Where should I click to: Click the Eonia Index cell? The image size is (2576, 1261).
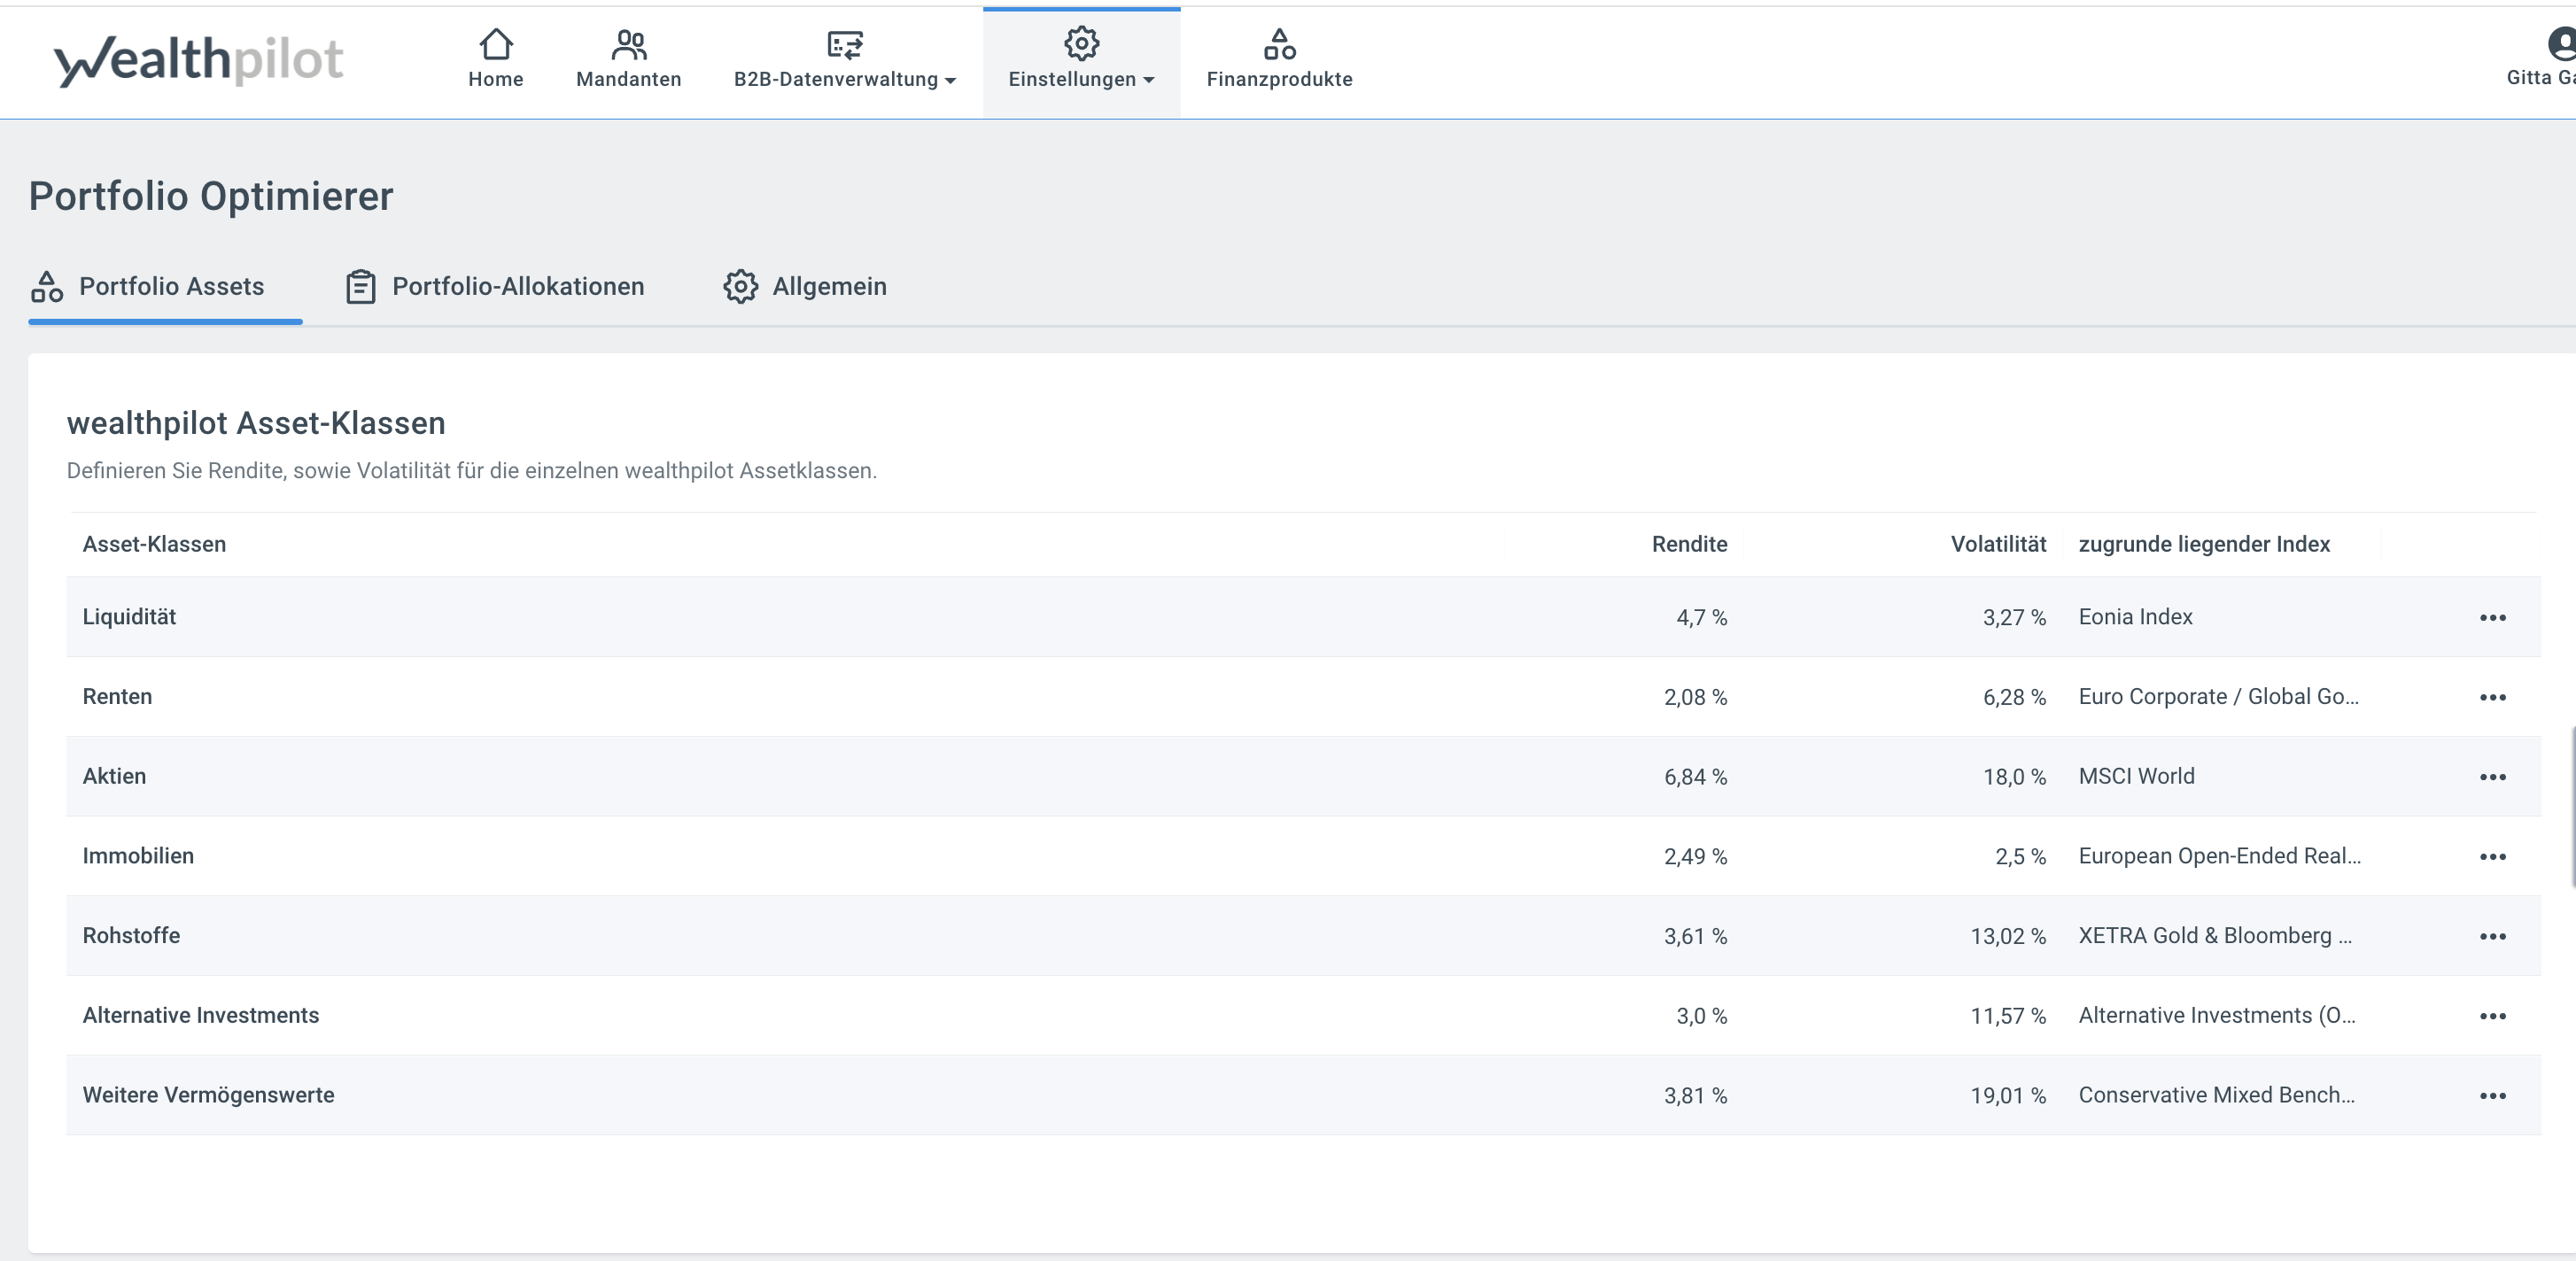(x=2135, y=617)
